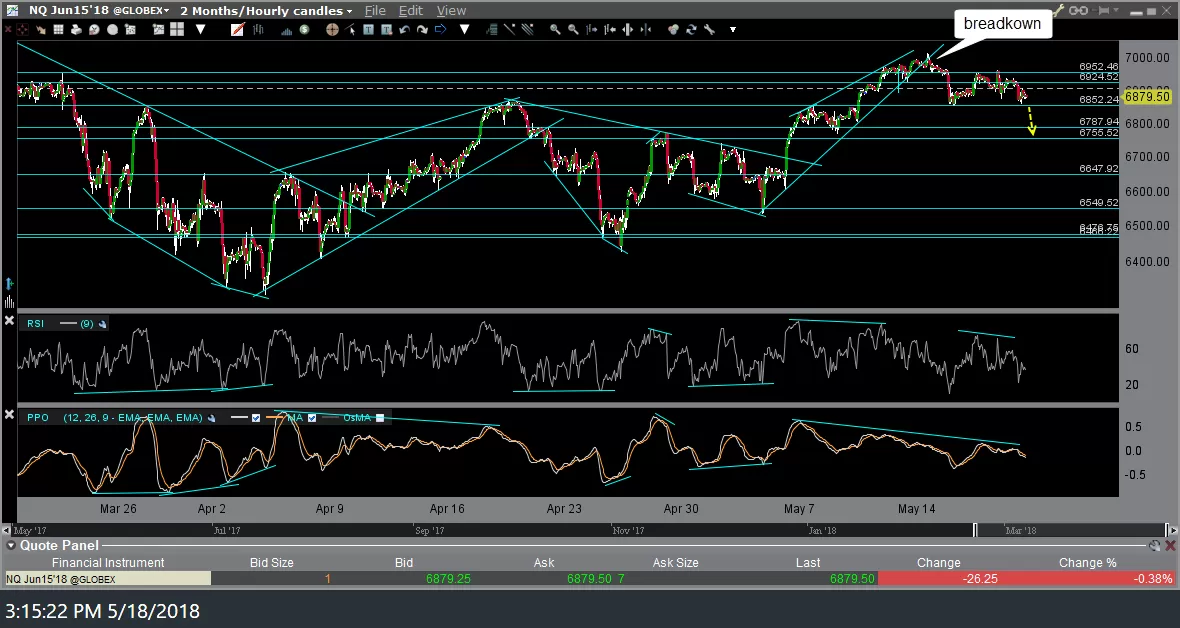Close the RSI indicator panel
Viewport: 1180px width, 628px height.
tap(9, 321)
